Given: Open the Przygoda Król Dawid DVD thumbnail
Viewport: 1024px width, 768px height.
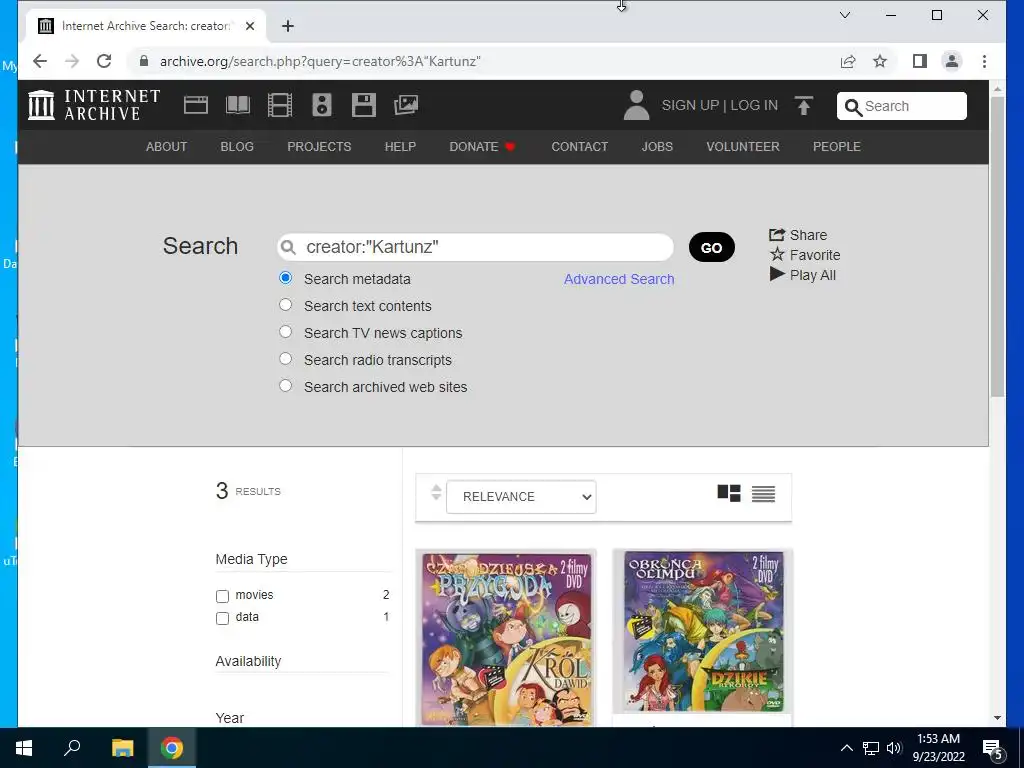Looking at the screenshot, I should [x=506, y=639].
